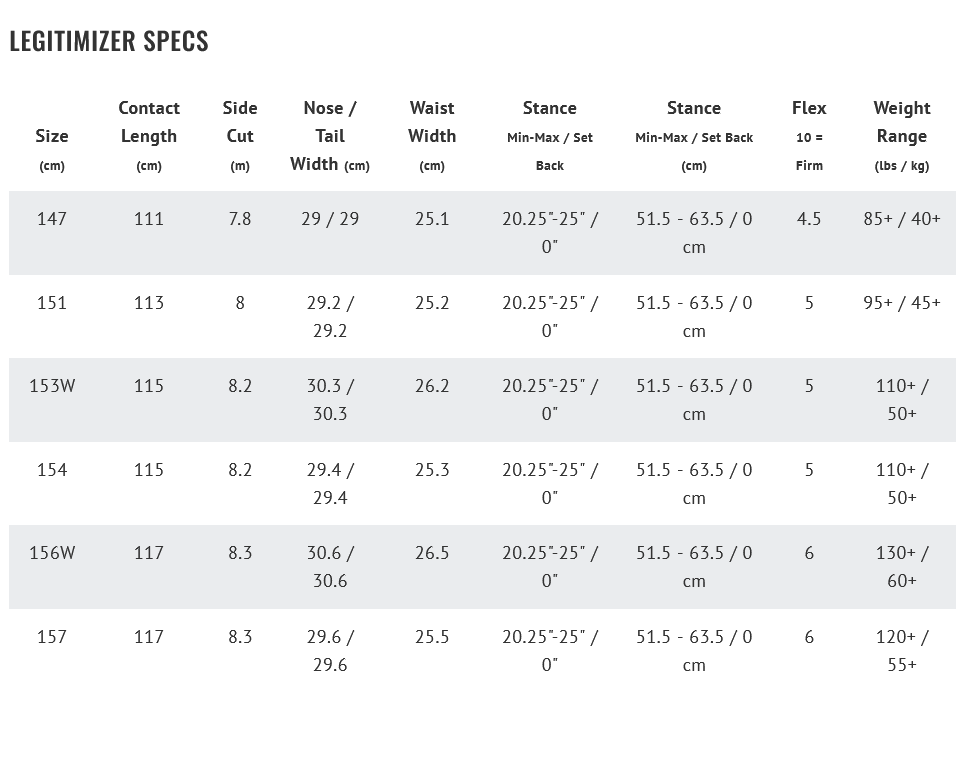Select the 120+ / 55+ weight range cell
Viewport: 965px width, 763px height.
tap(902, 650)
